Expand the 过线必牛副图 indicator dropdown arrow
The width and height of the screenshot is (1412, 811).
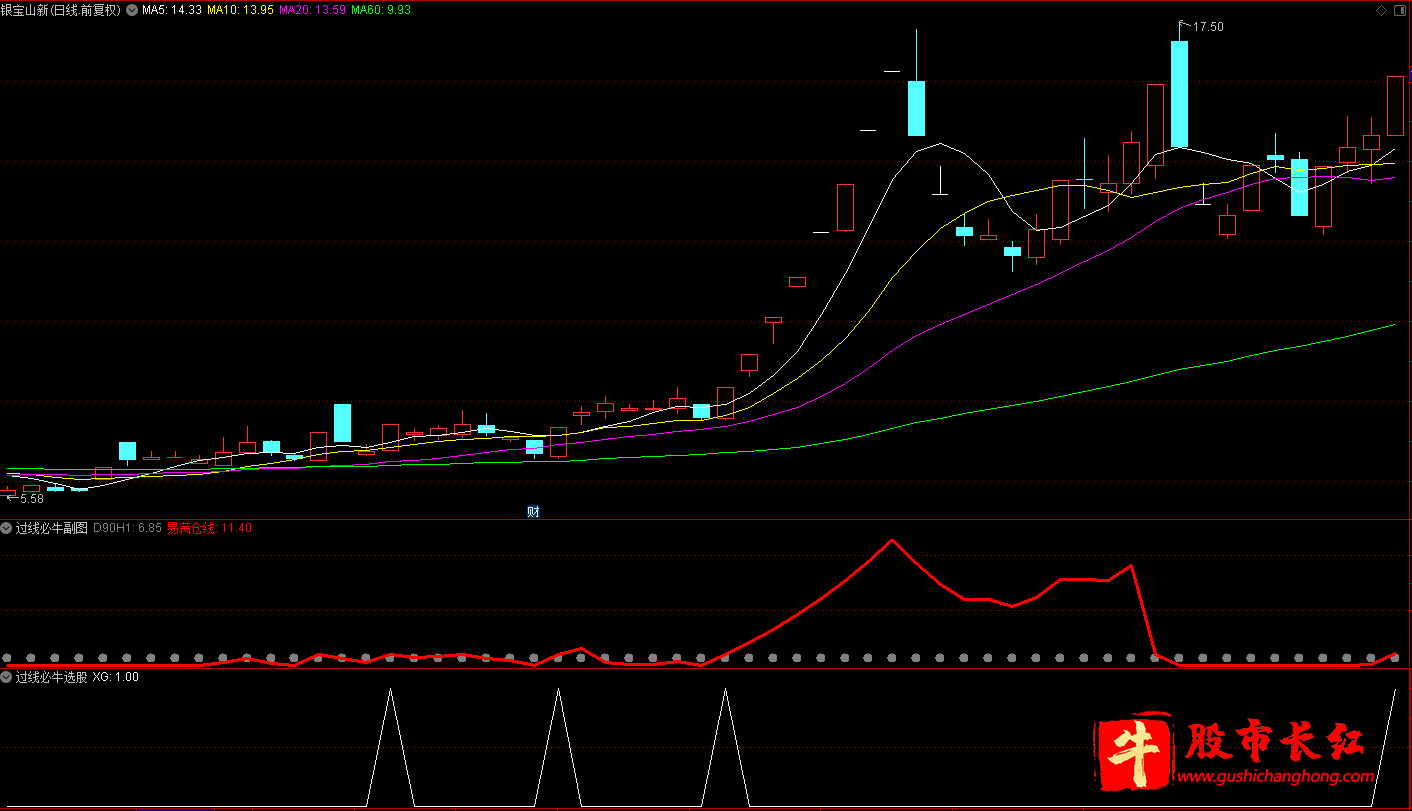(7, 527)
